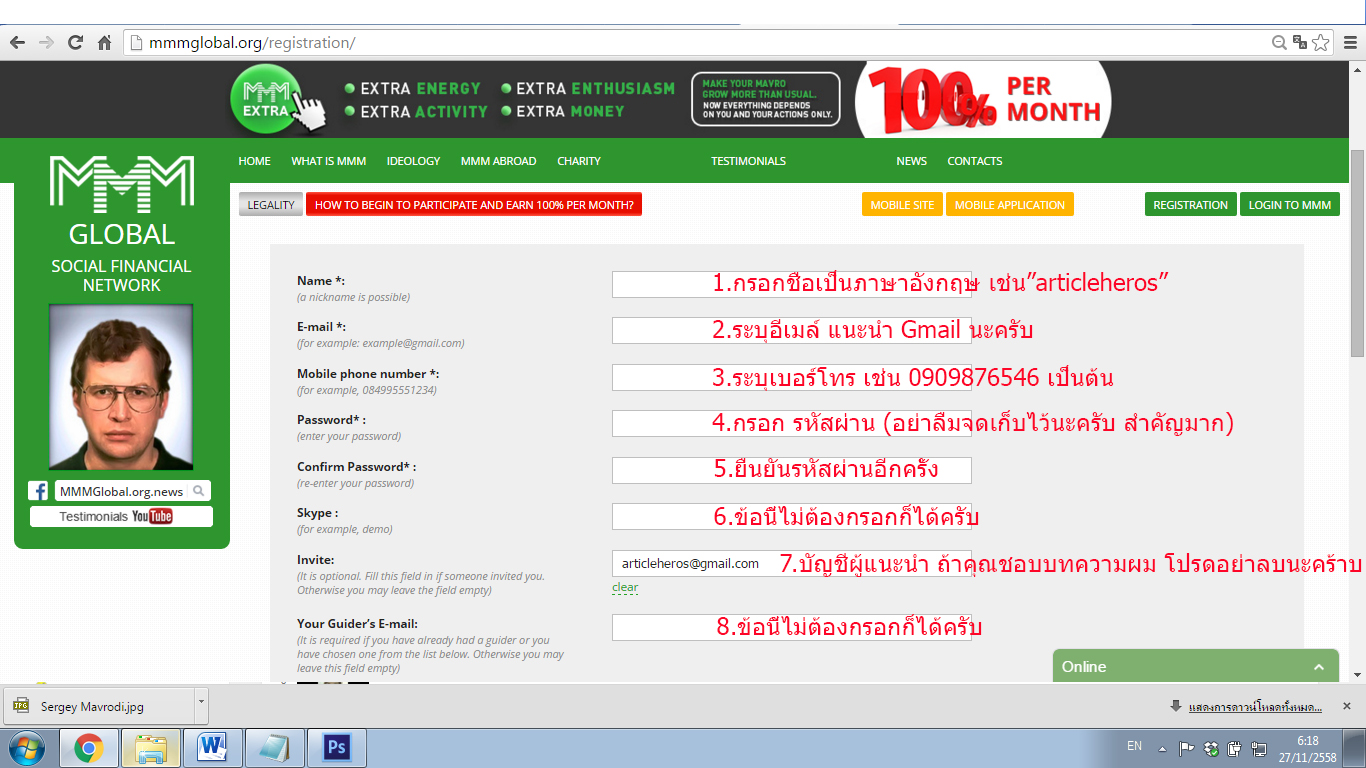Bookmark the page with the star icon

pyautogui.click(x=1320, y=43)
